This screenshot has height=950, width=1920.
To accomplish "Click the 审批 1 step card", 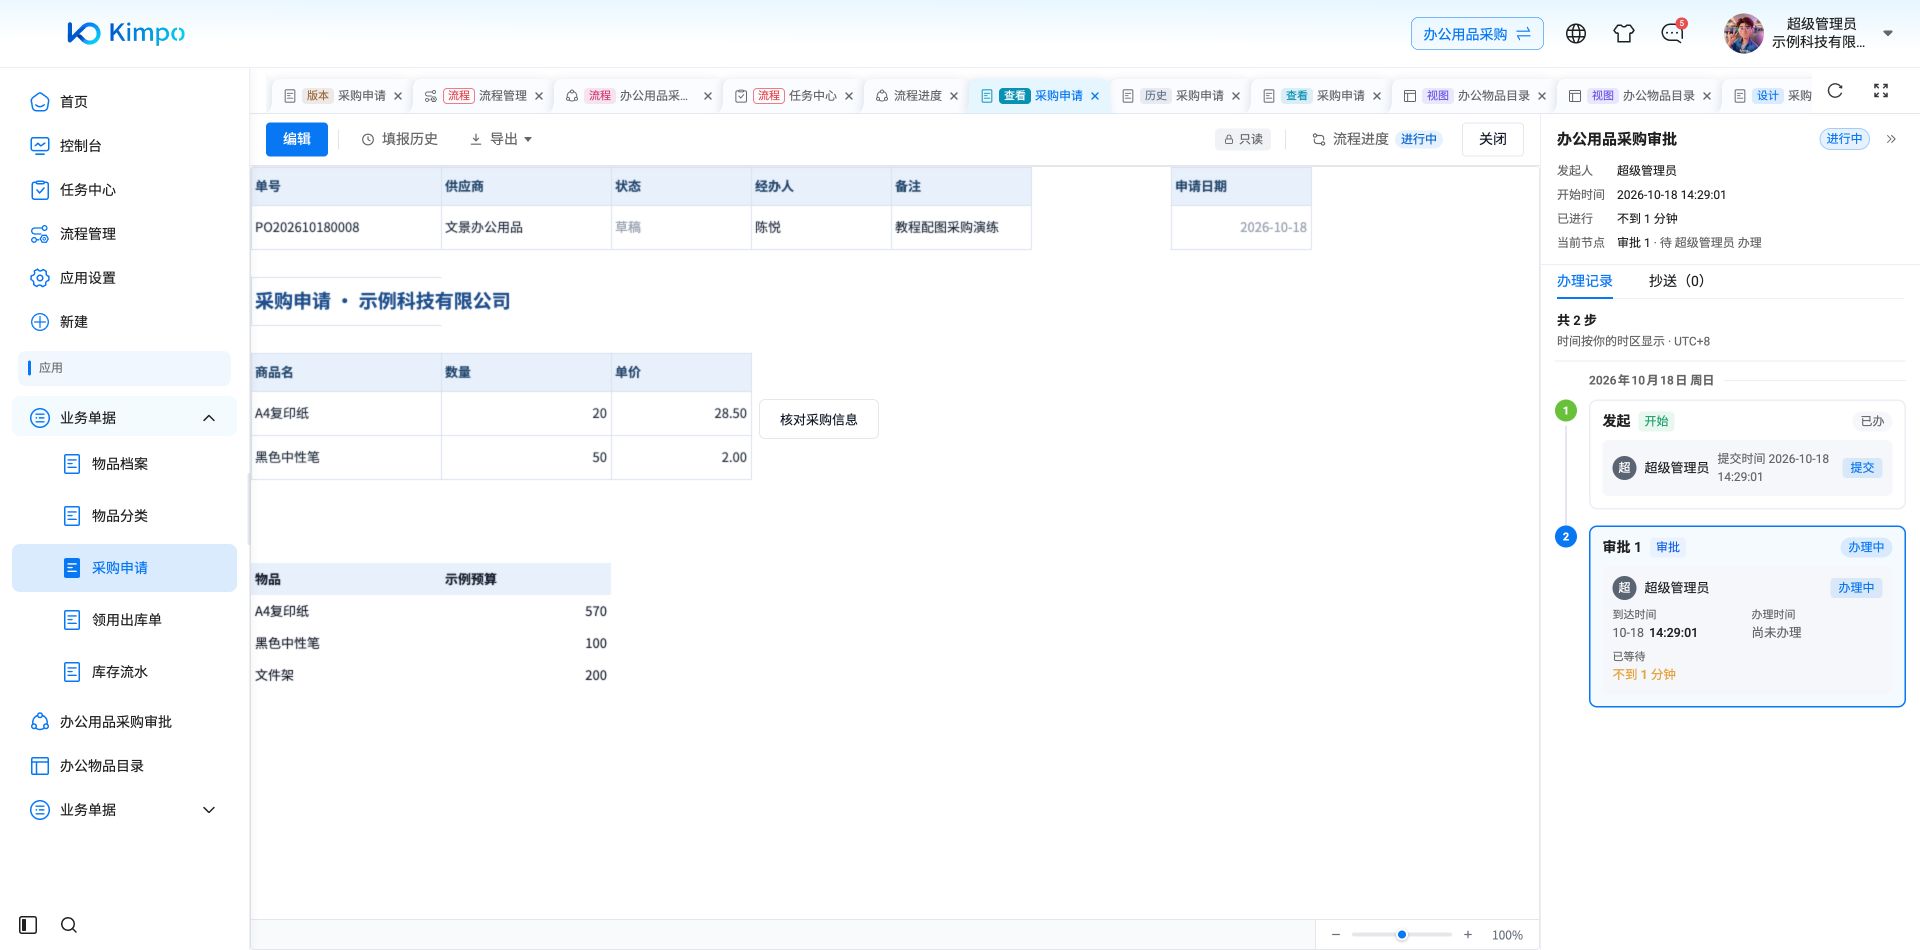I will (1747, 617).
